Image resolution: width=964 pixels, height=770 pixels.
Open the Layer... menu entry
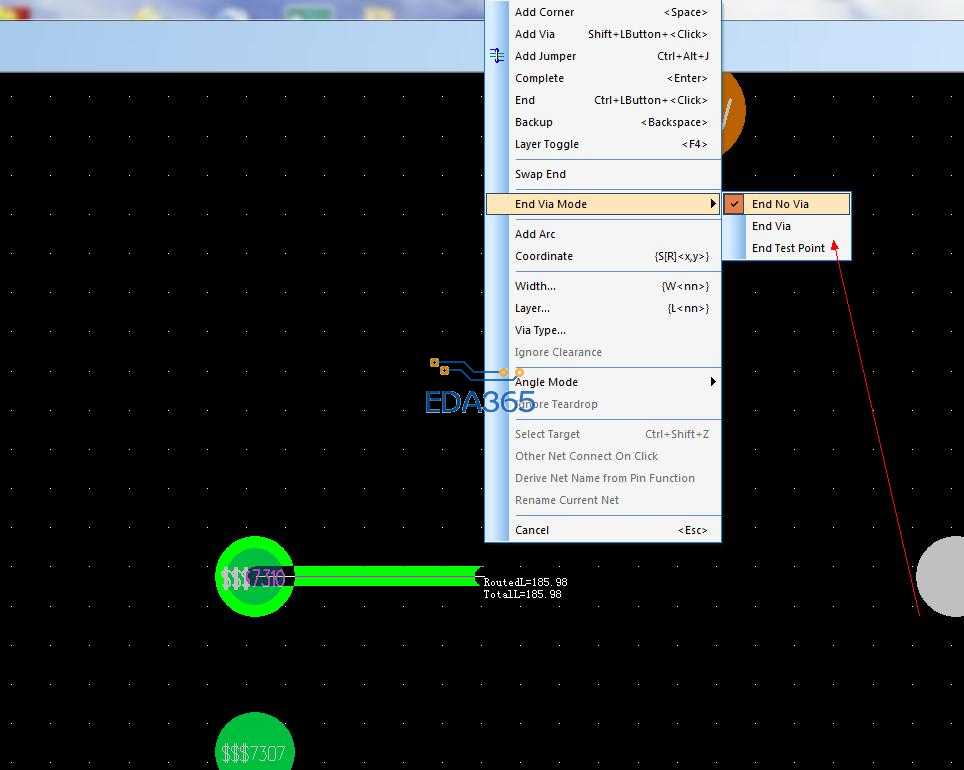click(x=602, y=309)
